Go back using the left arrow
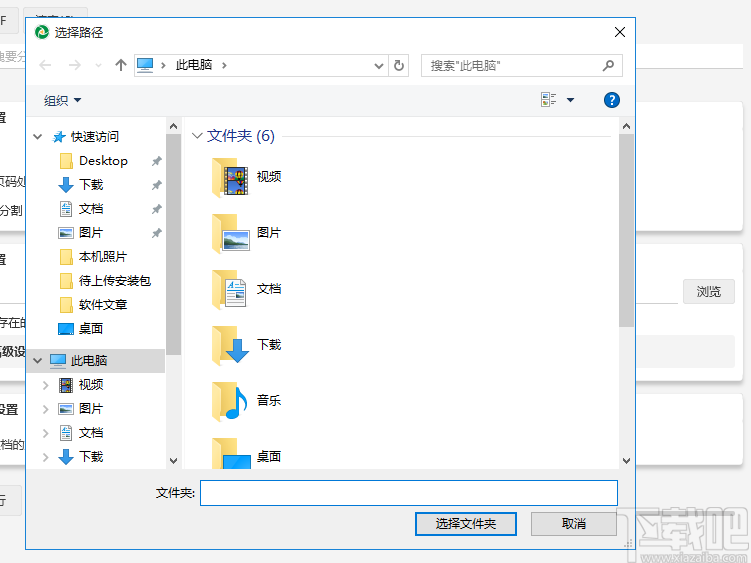The image size is (751, 563). point(45,65)
